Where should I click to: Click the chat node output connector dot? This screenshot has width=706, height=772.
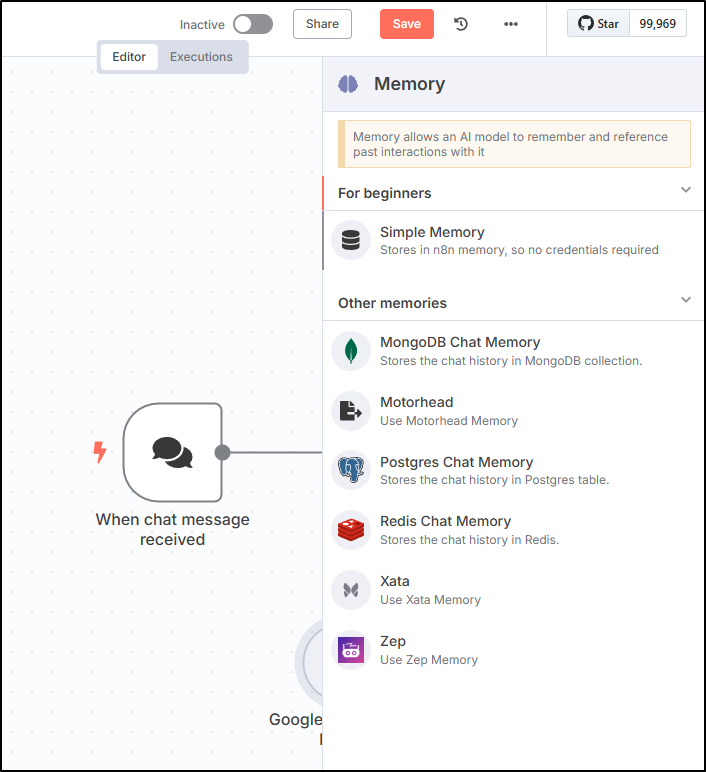(x=222, y=452)
